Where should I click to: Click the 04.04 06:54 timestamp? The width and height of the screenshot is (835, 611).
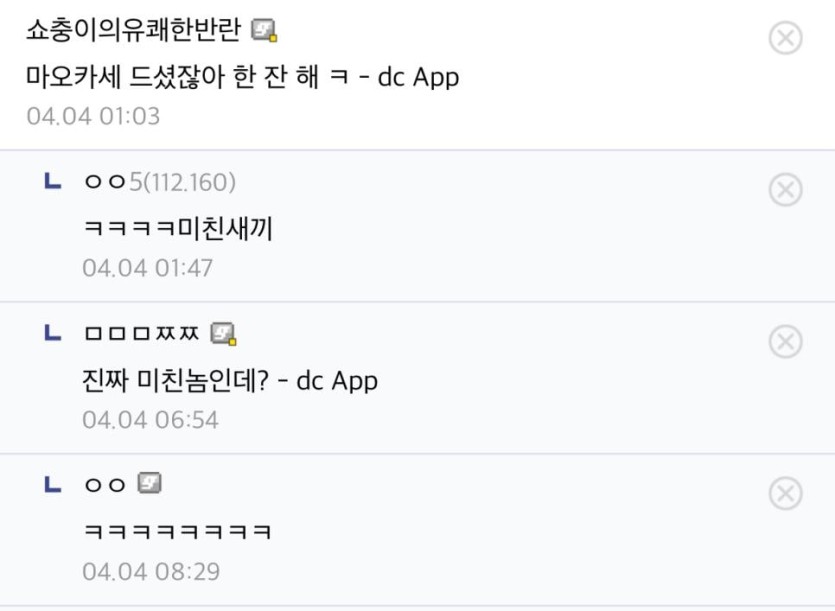[x=149, y=419]
